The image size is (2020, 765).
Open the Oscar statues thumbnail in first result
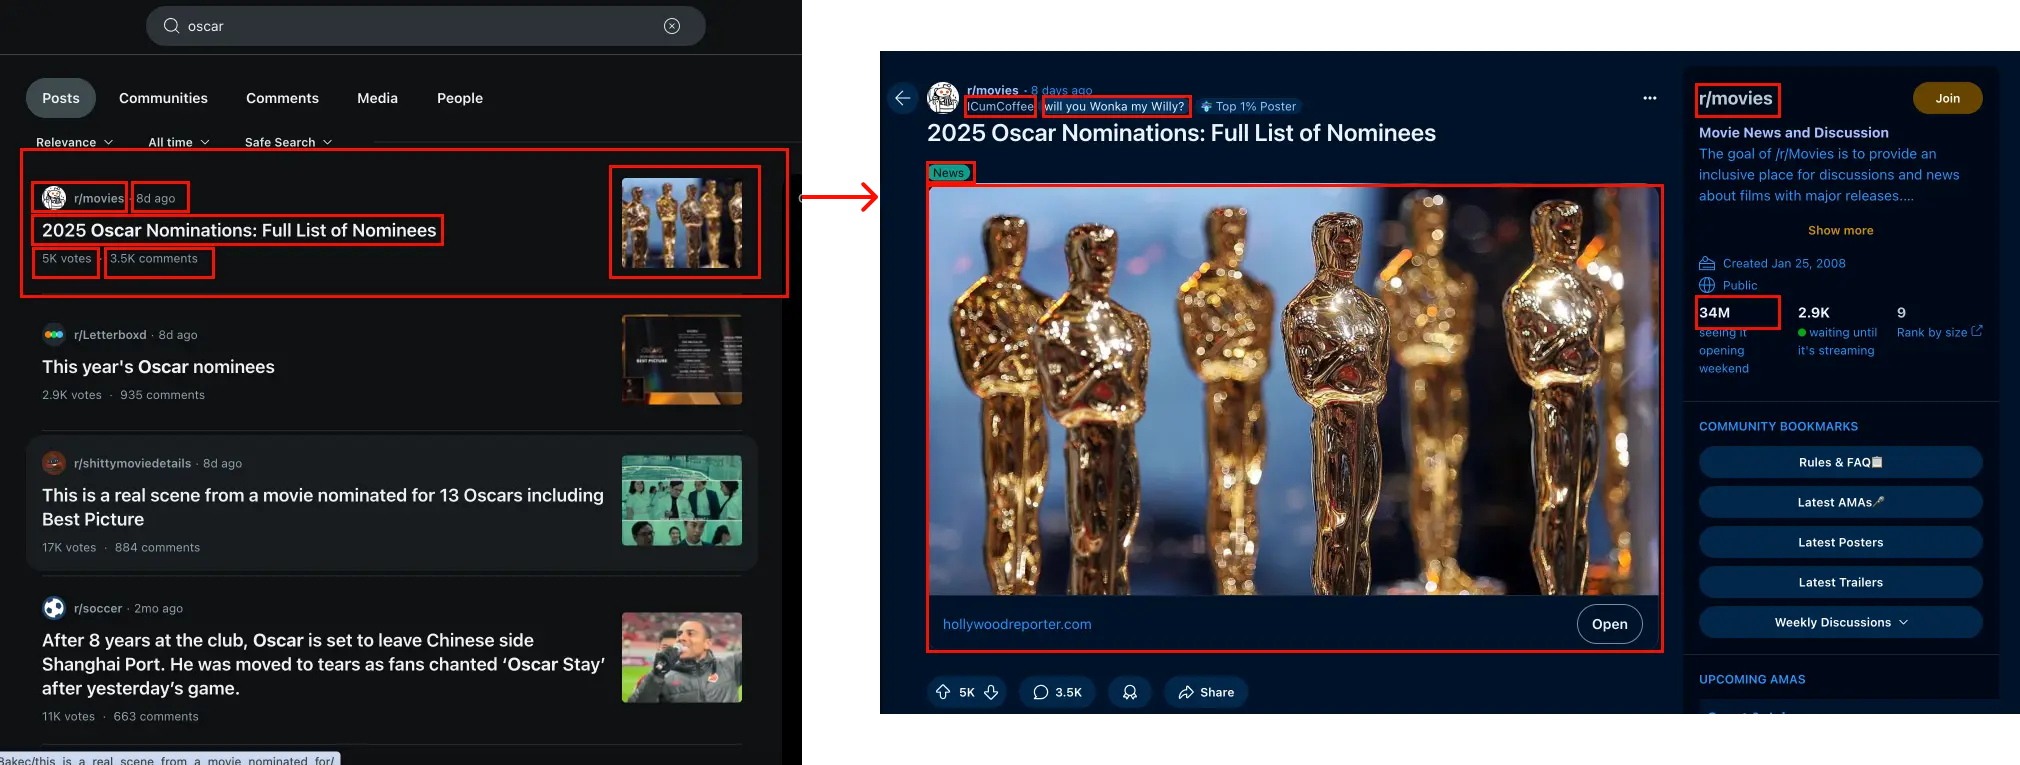(x=682, y=223)
